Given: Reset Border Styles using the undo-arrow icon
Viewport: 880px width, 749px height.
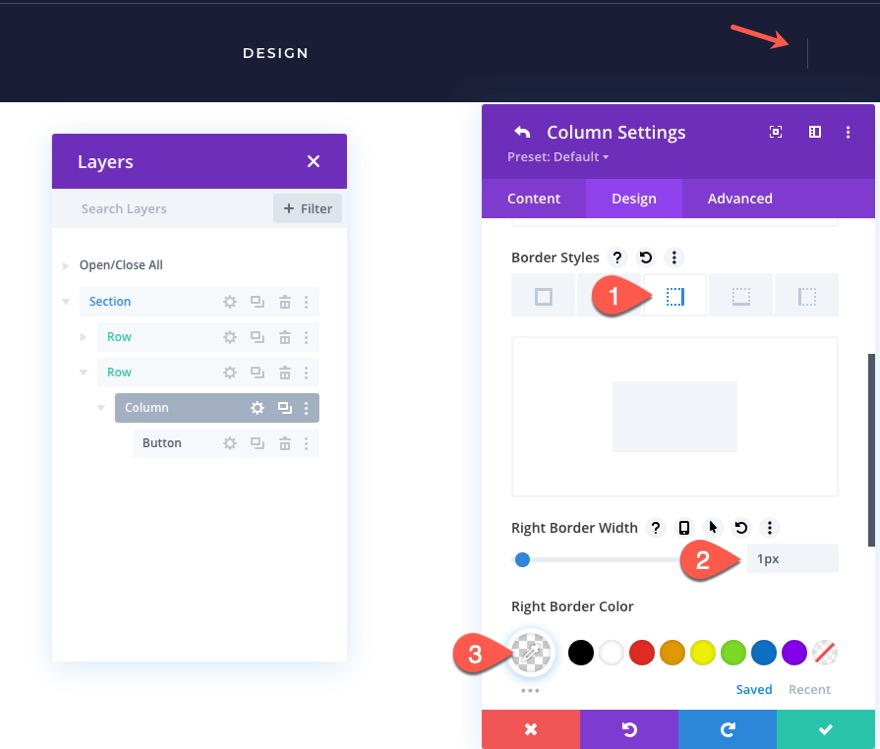Looking at the screenshot, I should [645, 257].
